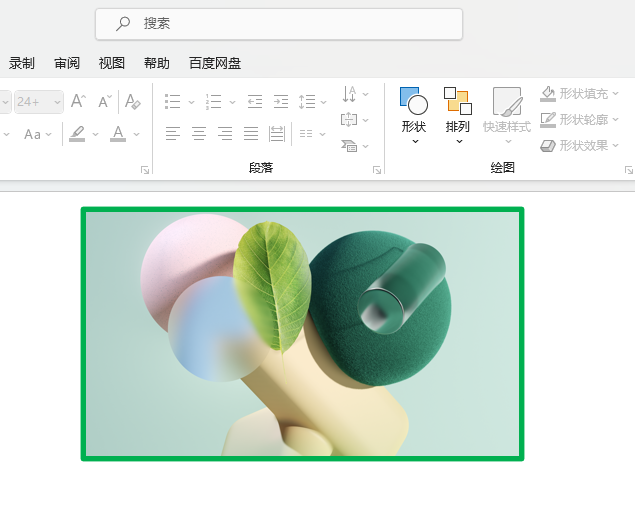Open line spacing options
The image size is (635, 509).
312,102
